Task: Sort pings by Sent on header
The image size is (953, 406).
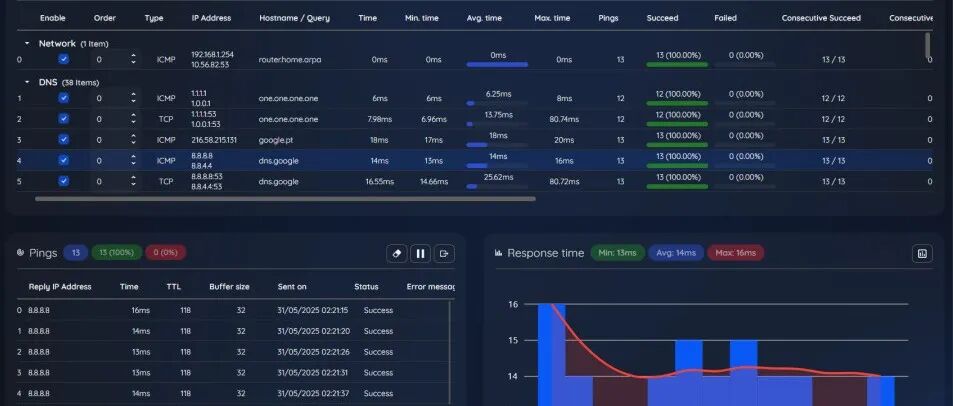Action: coord(292,287)
